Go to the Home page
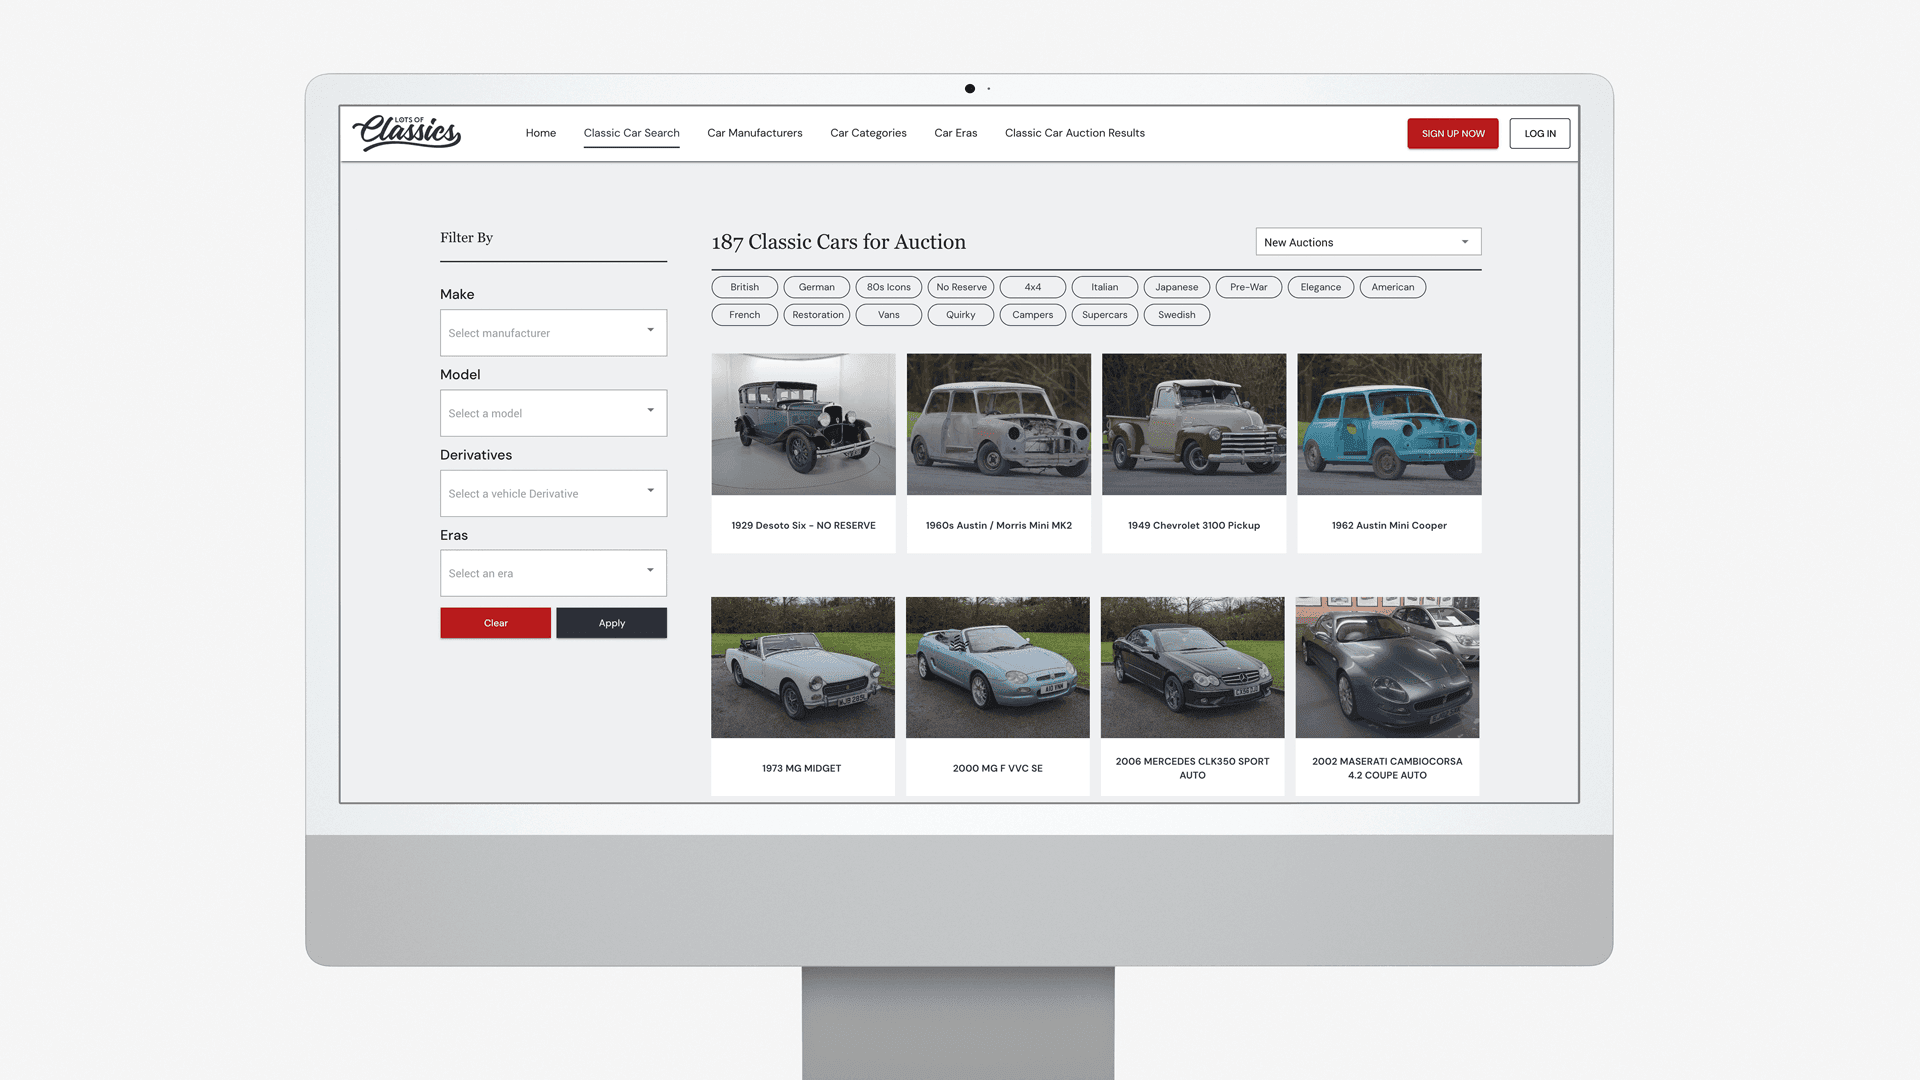Viewport: 1920px width, 1080px height. (541, 133)
